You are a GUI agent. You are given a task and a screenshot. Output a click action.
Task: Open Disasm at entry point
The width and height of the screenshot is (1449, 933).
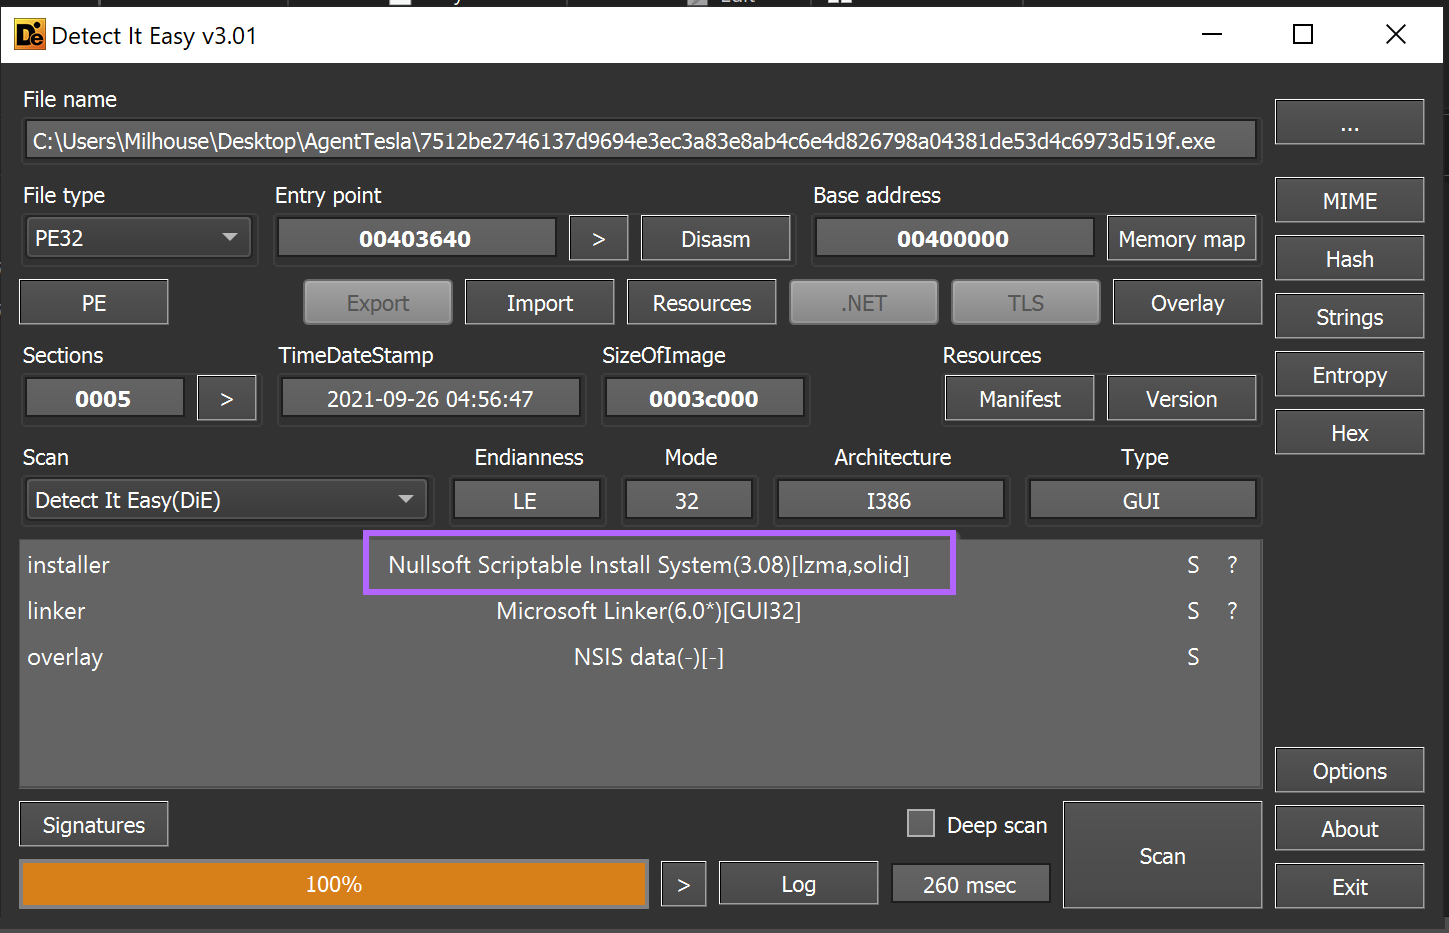715,238
